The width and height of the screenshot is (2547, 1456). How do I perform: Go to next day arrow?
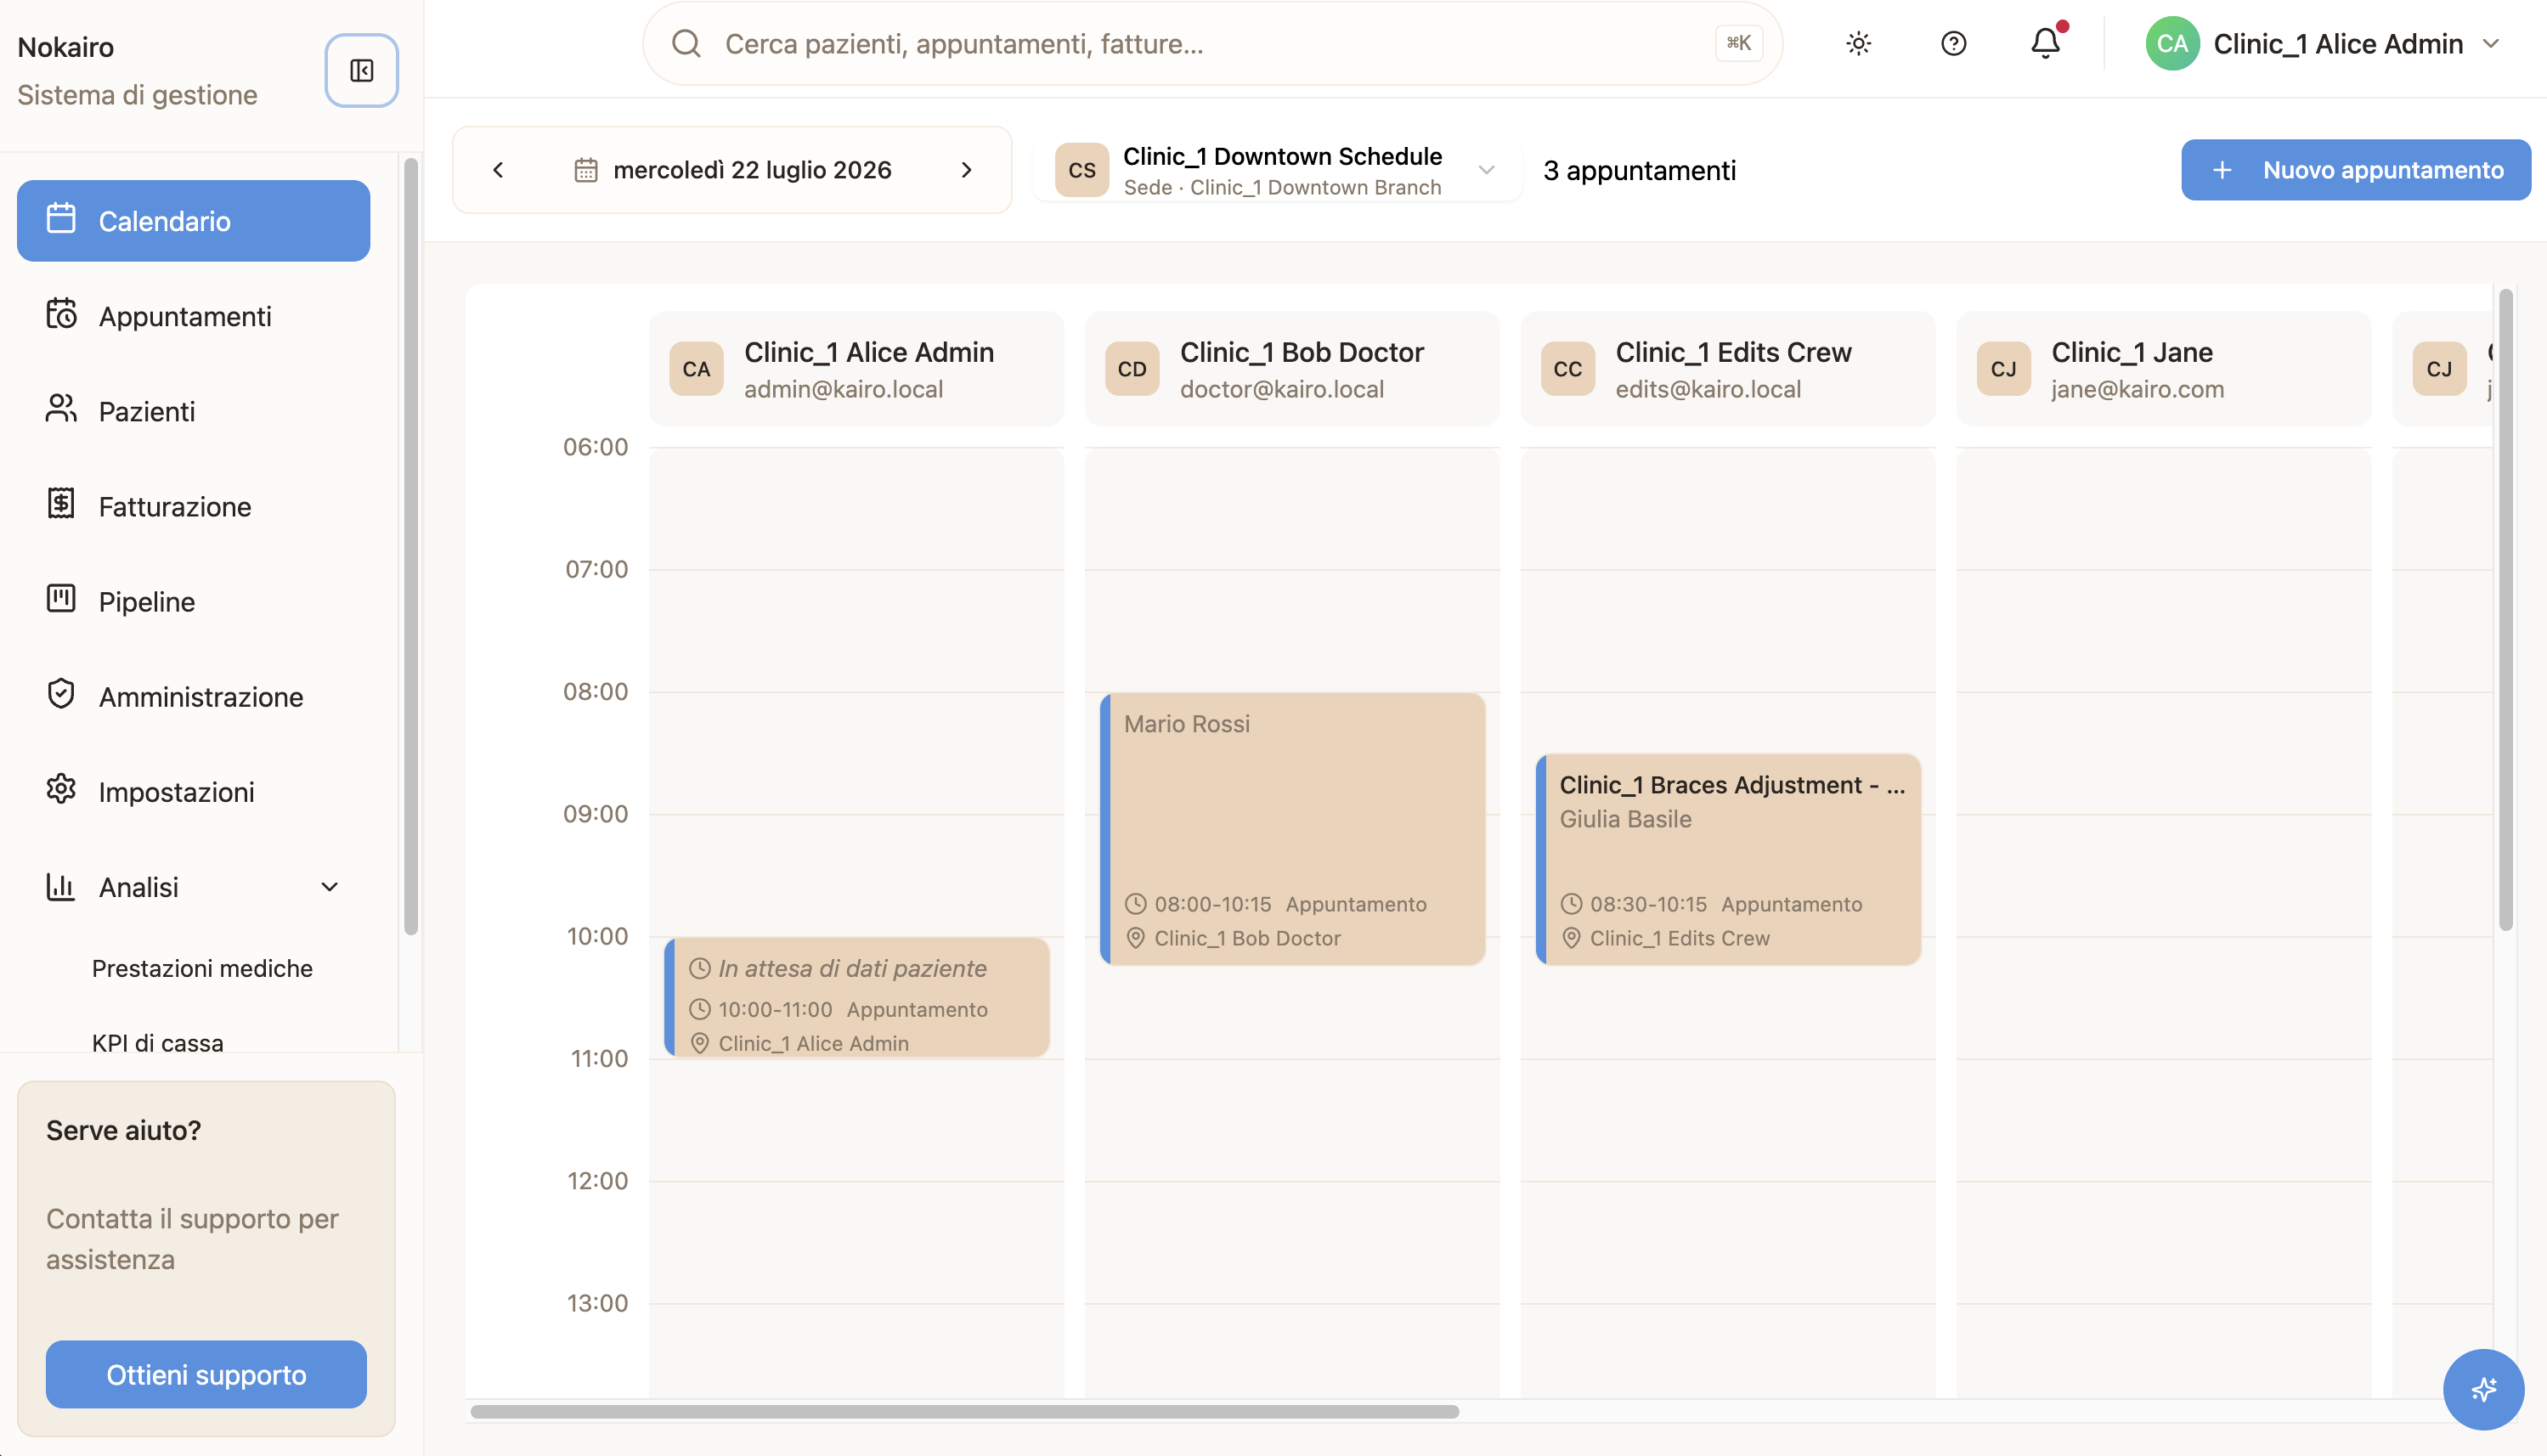pos(966,170)
